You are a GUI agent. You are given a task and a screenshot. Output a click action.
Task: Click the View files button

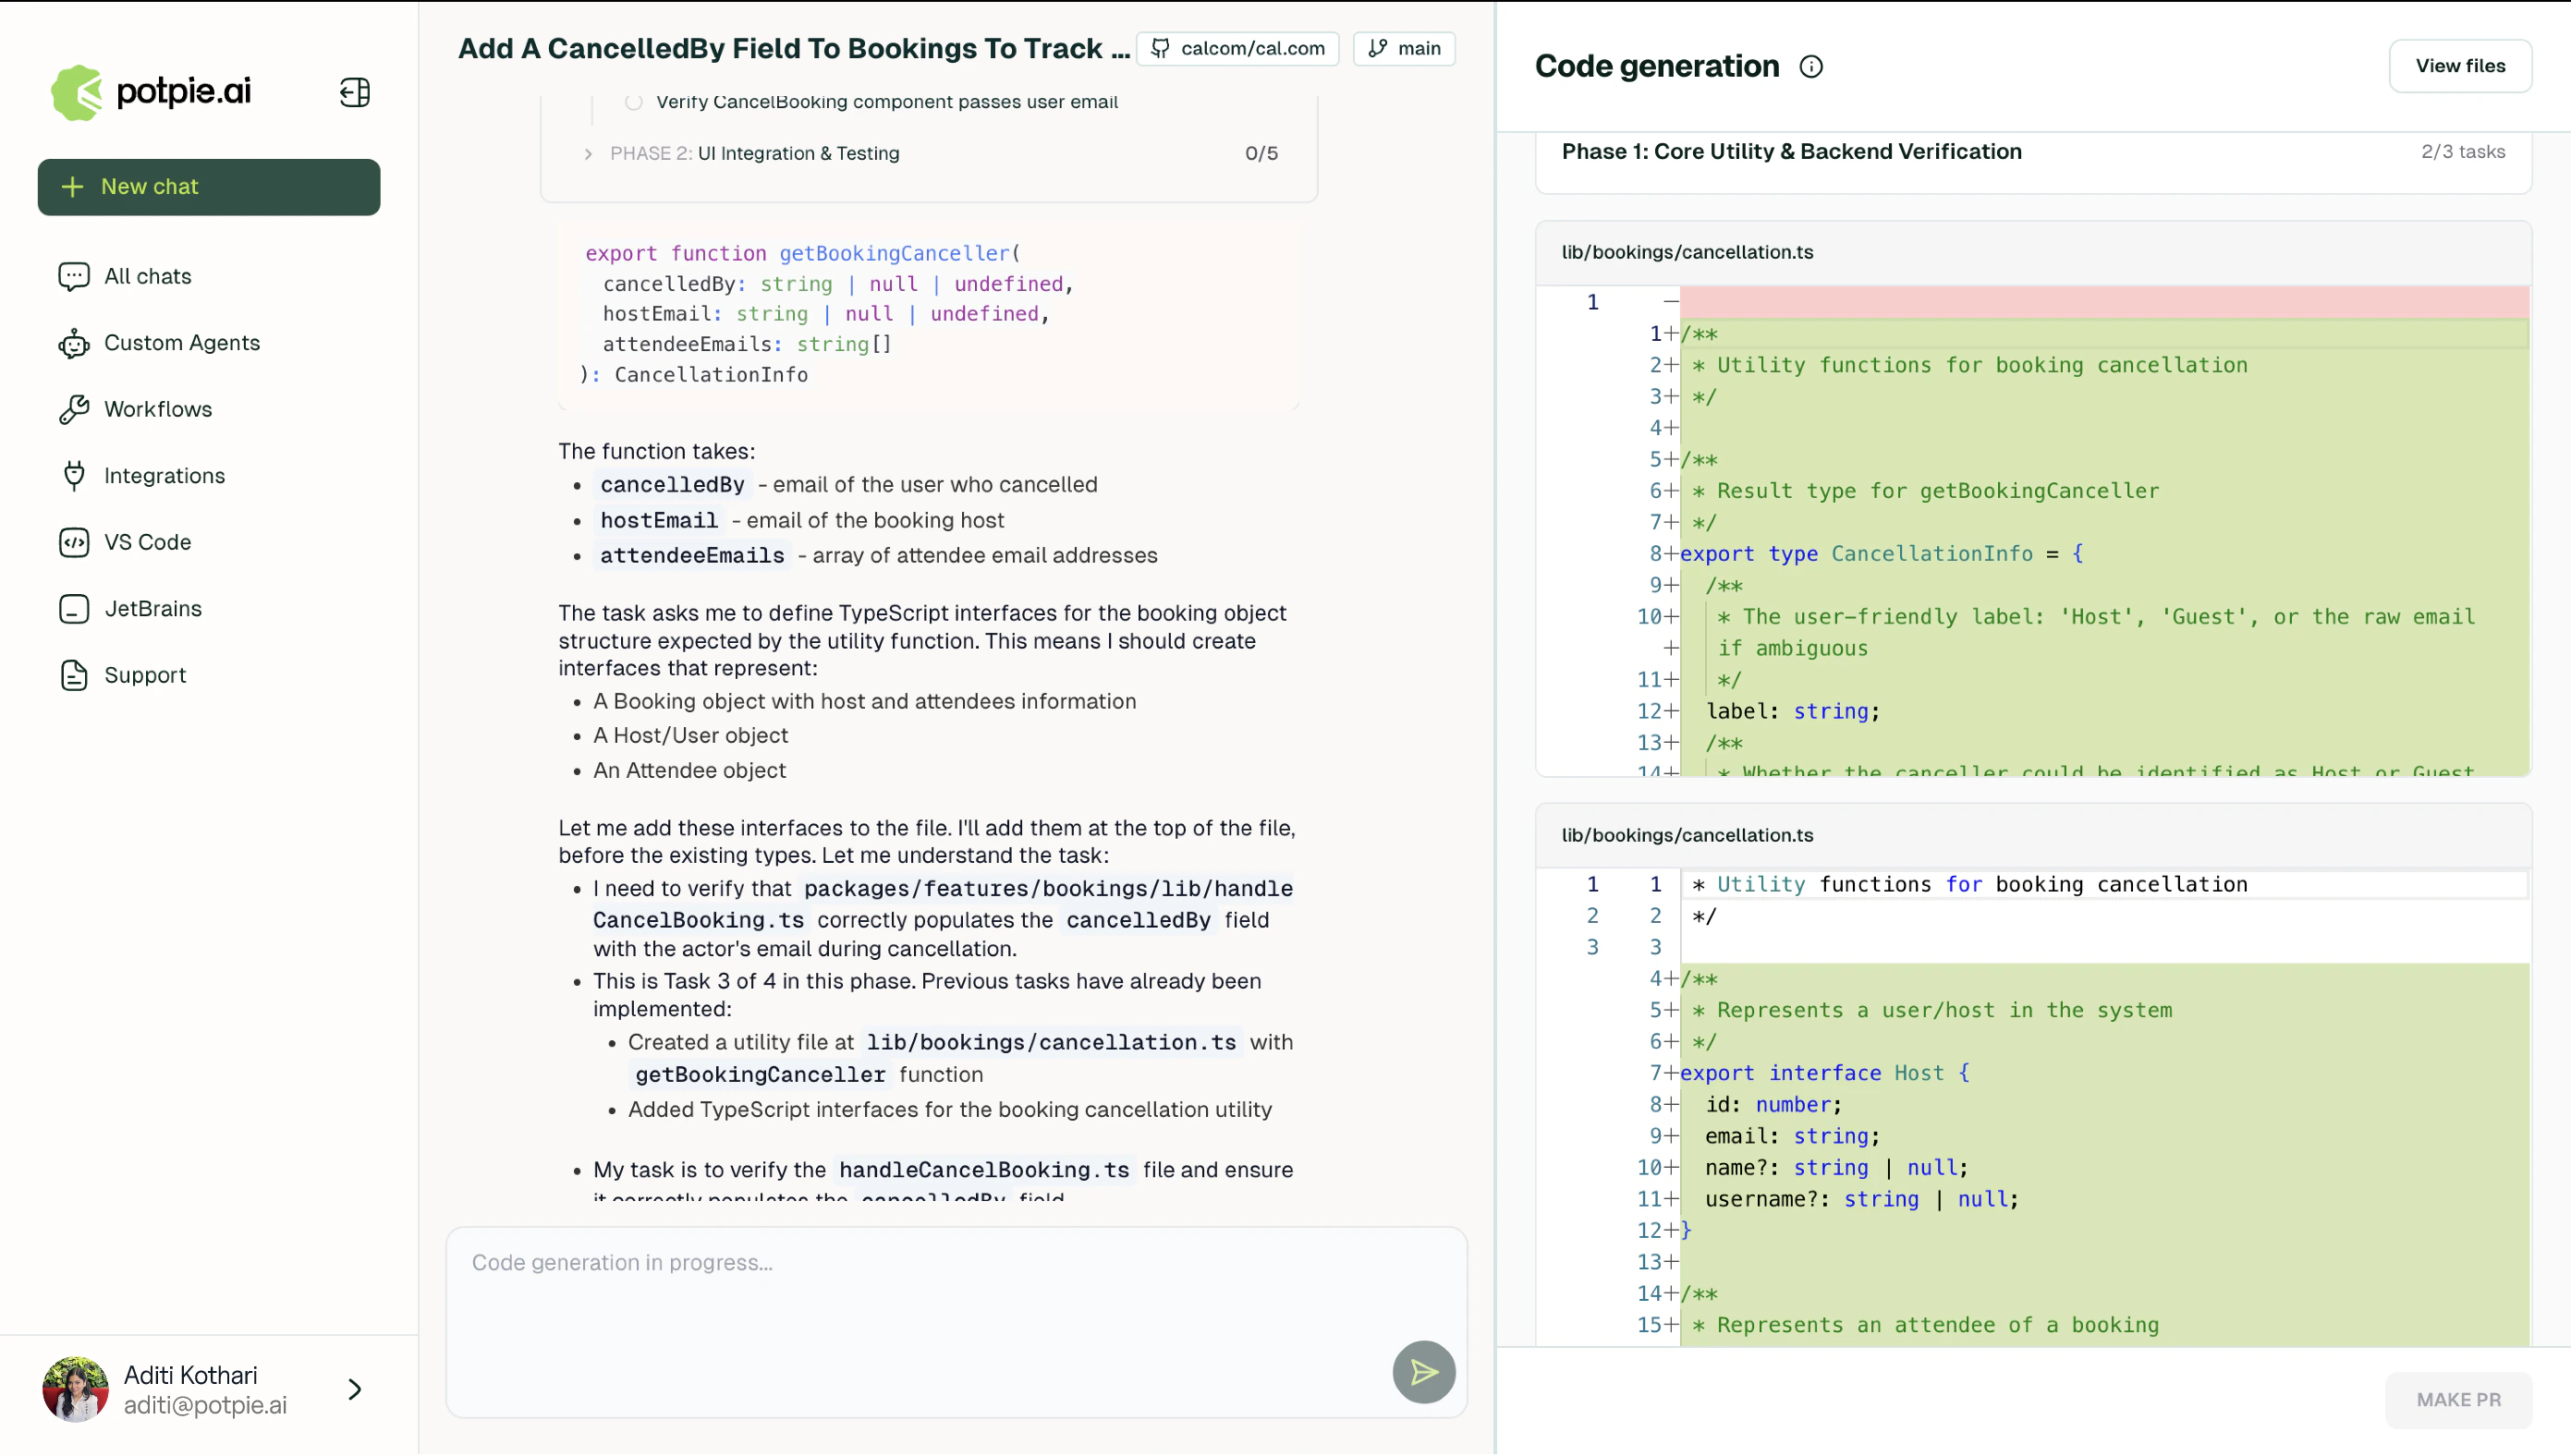pos(2460,66)
